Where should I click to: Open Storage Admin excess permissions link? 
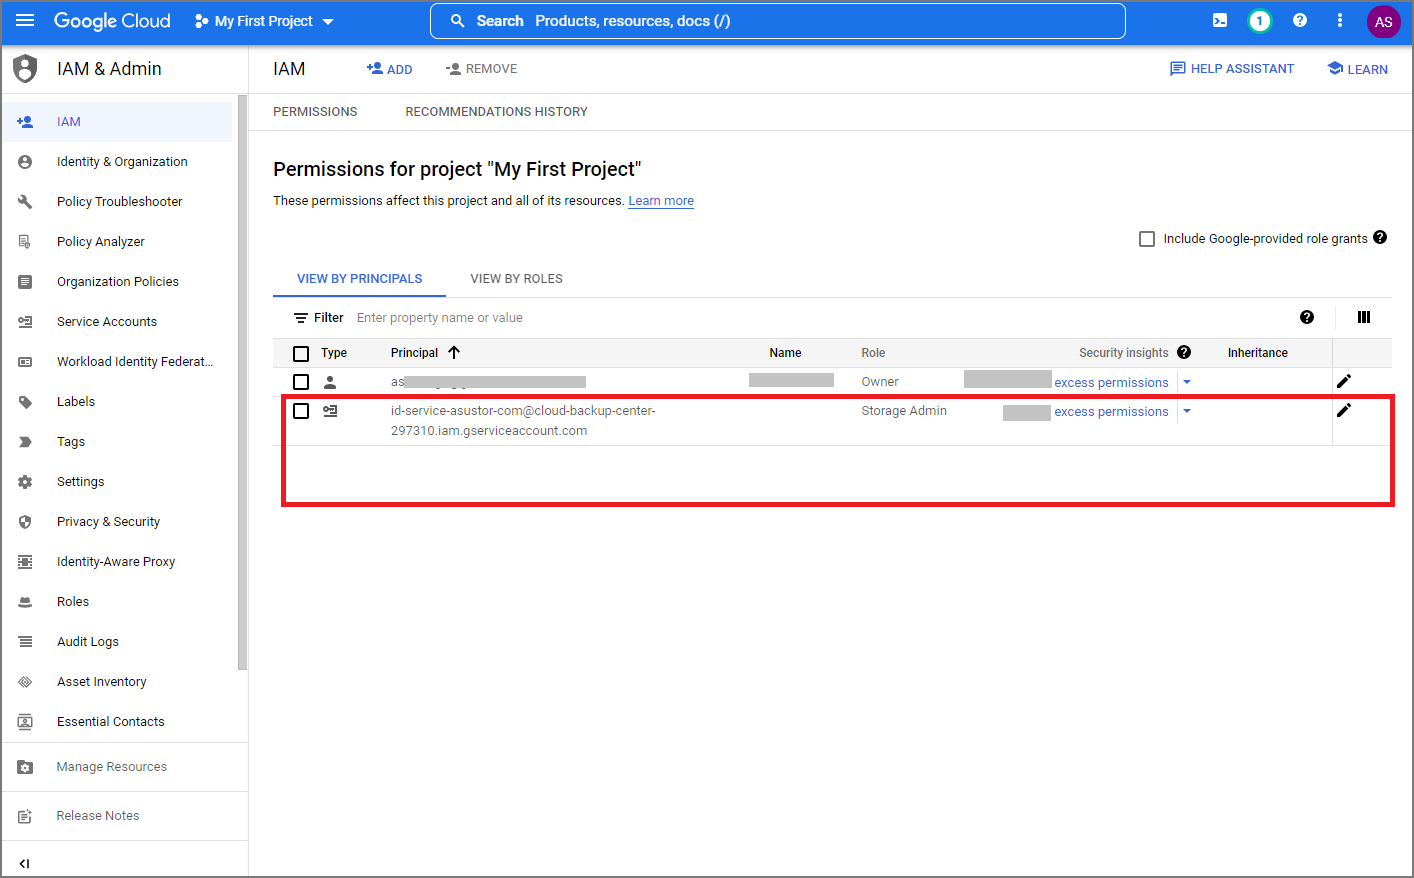(x=1111, y=411)
